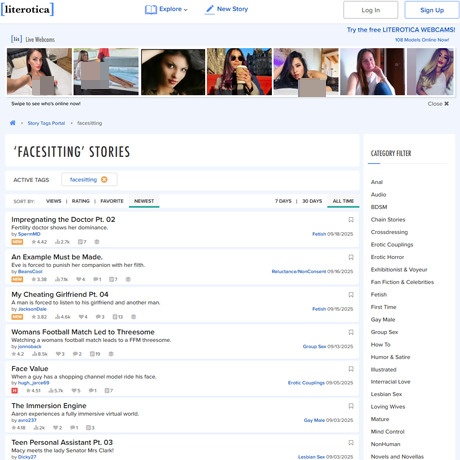Screen dimensions: 460x460
Task: Open story An Example Must be Made
Action: coord(57,257)
